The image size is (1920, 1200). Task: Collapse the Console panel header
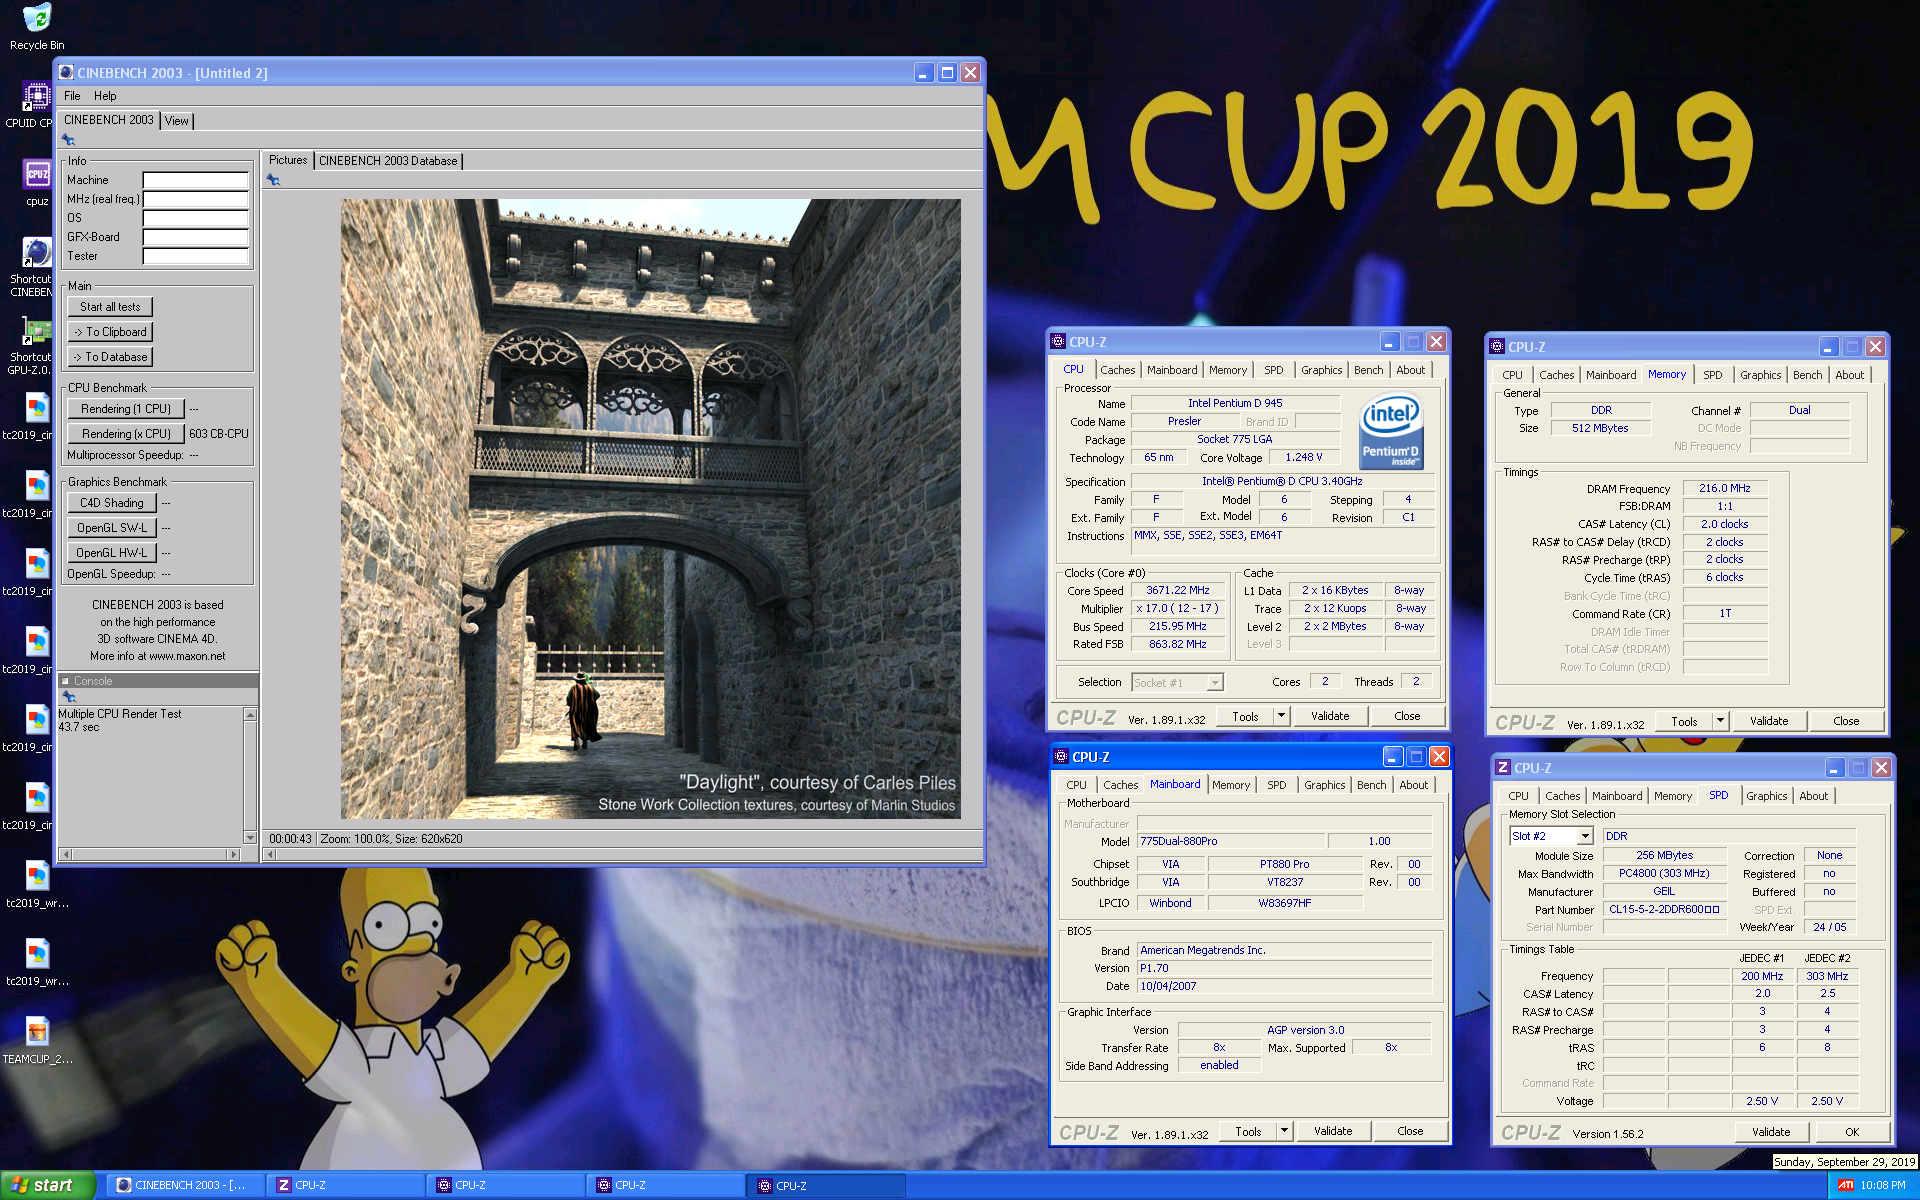pyautogui.click(x=66, y=681)
